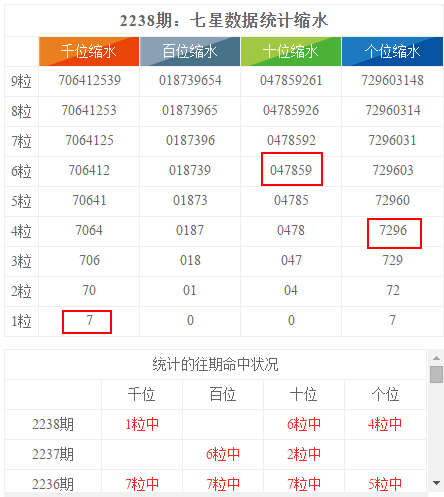Click the 047 cell

tap(291, 260)
